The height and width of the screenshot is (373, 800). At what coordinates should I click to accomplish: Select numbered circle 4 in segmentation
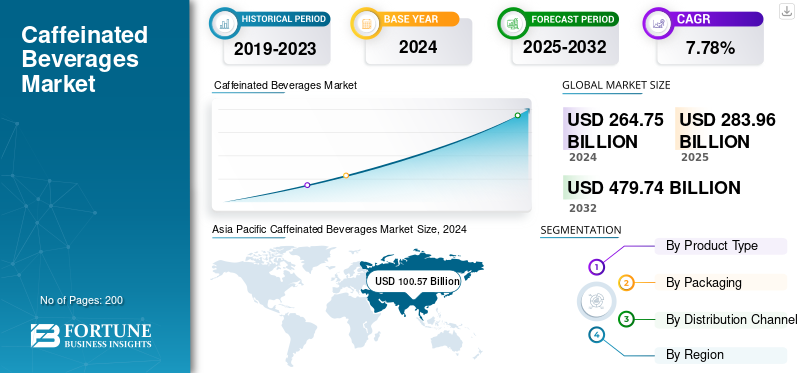596,335
